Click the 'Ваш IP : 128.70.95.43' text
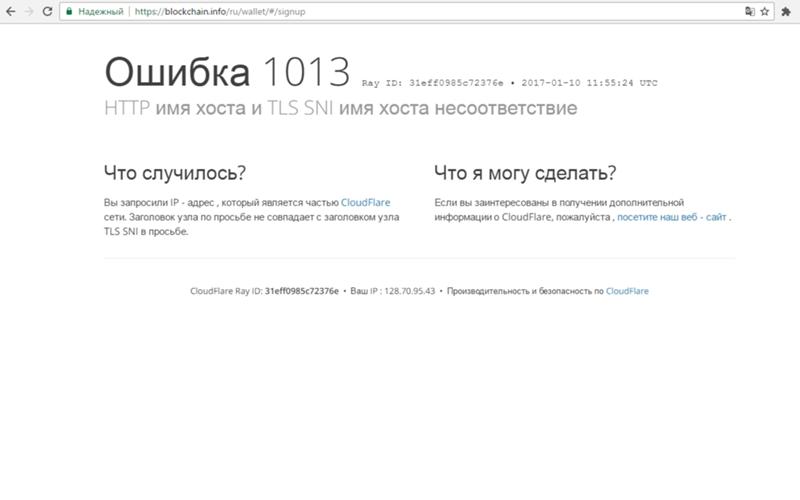Screen dimensions: 800x500 click(392, 291)
